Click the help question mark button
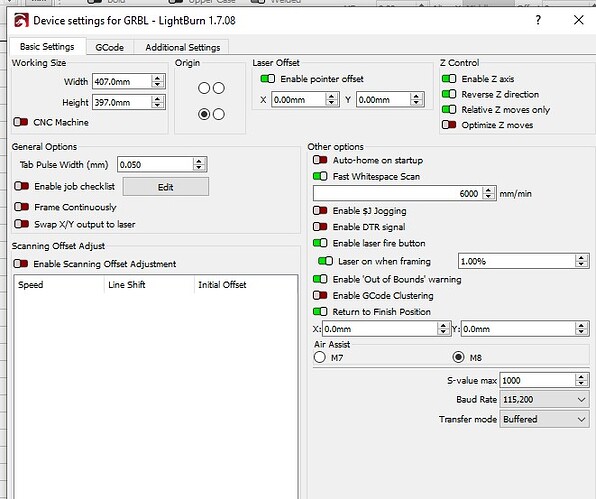Screen dimensions: 596x499 pyautogui.click(x=538, y=20)
